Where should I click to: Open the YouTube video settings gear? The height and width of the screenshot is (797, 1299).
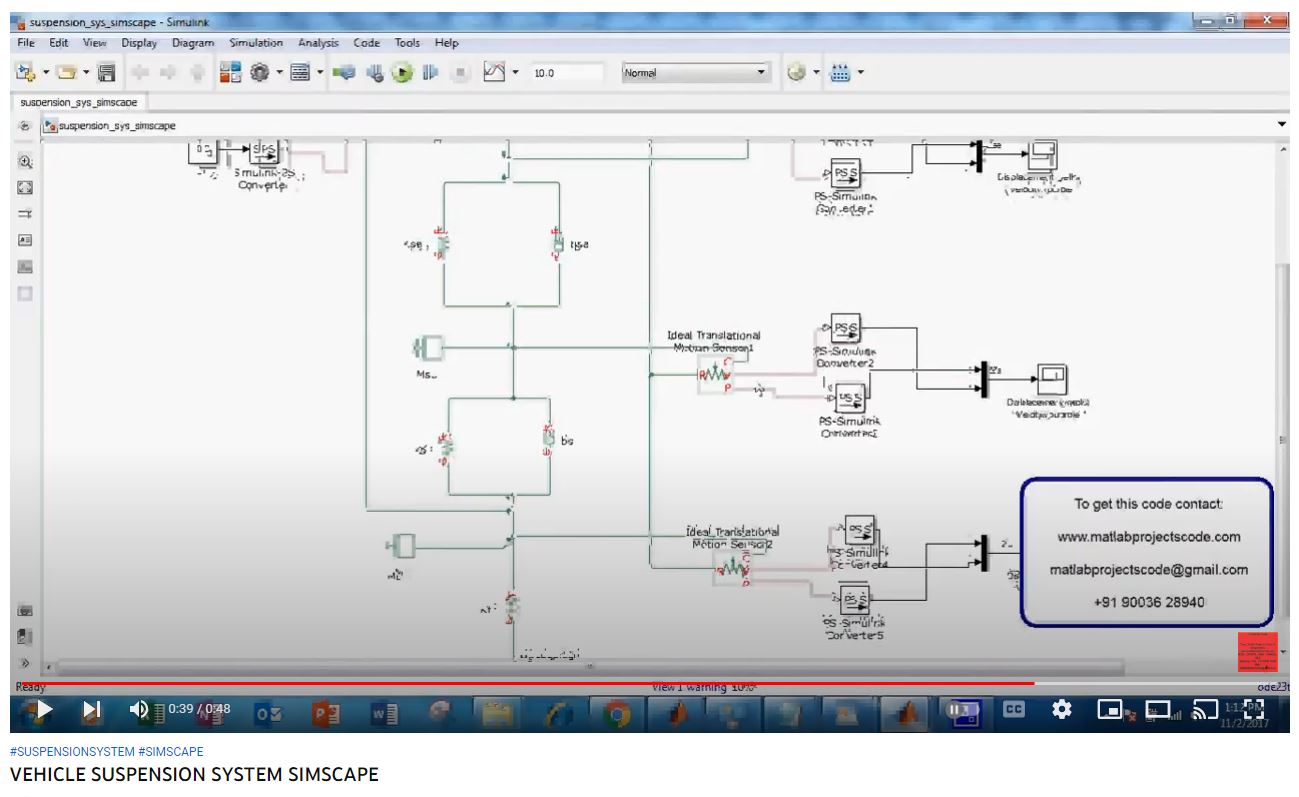[1062, 709]
